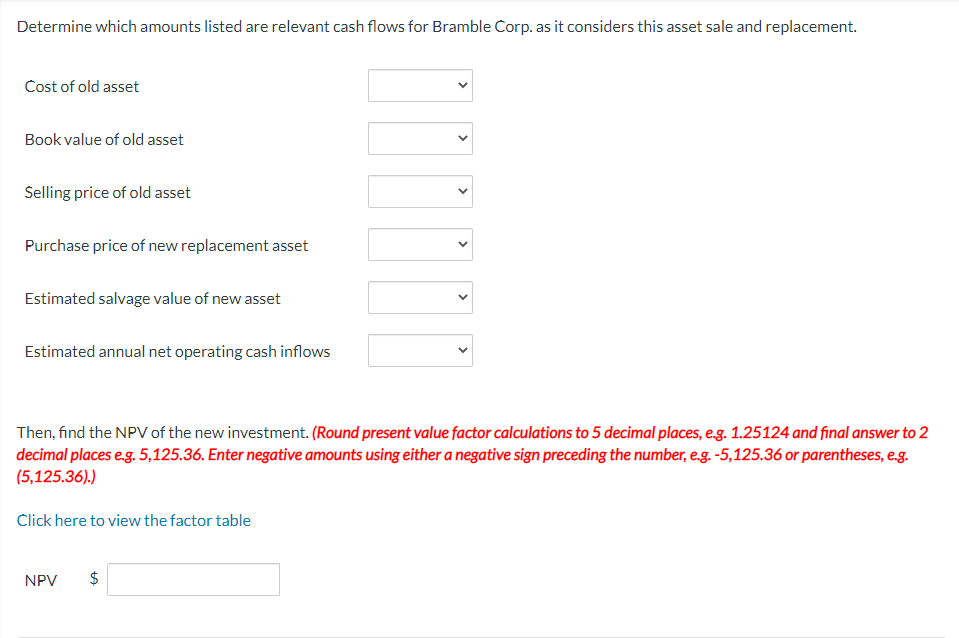This screenshot has height=638, width=959.
Task: Open the Estimated annual net operating cash inflows dropdown
Action: click(420, 350)
